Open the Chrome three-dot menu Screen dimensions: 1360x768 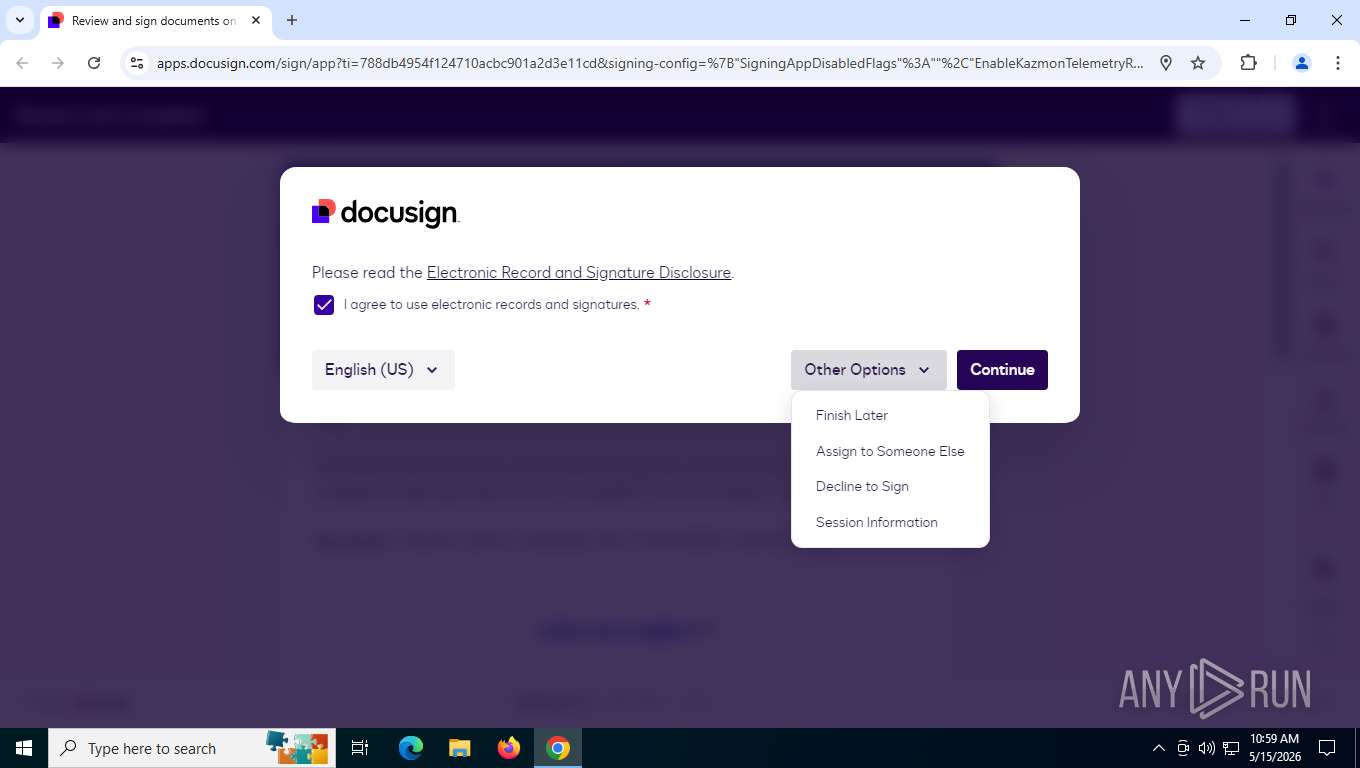[x=1338, y=63]
